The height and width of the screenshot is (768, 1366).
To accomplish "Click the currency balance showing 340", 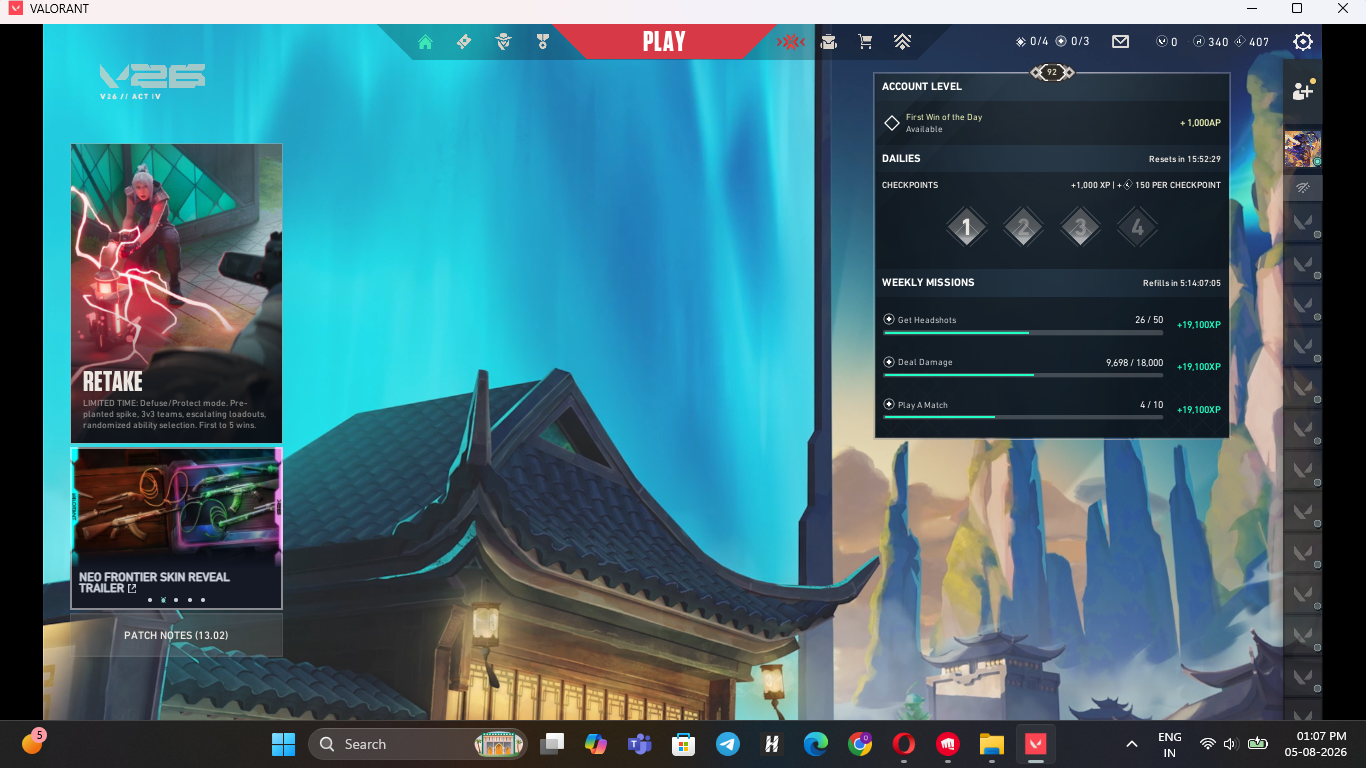I will (x=1212, y=42).
